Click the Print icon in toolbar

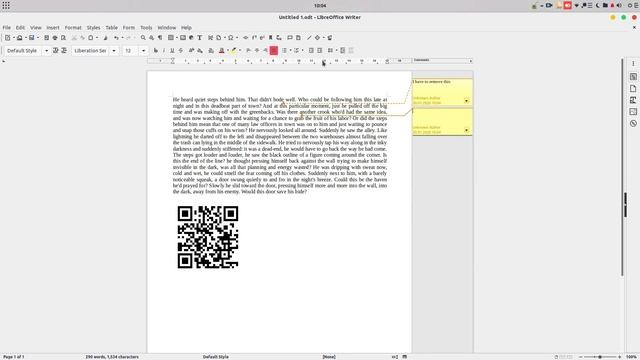pos(55,38)
